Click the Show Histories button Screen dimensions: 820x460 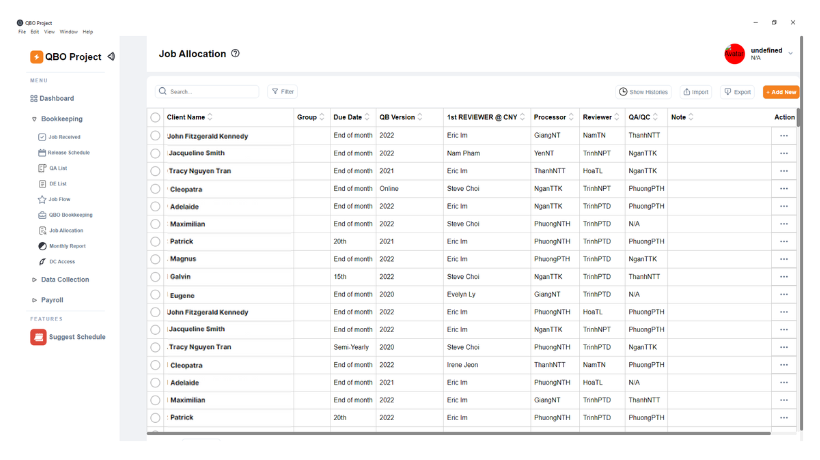tap(643, 92)
